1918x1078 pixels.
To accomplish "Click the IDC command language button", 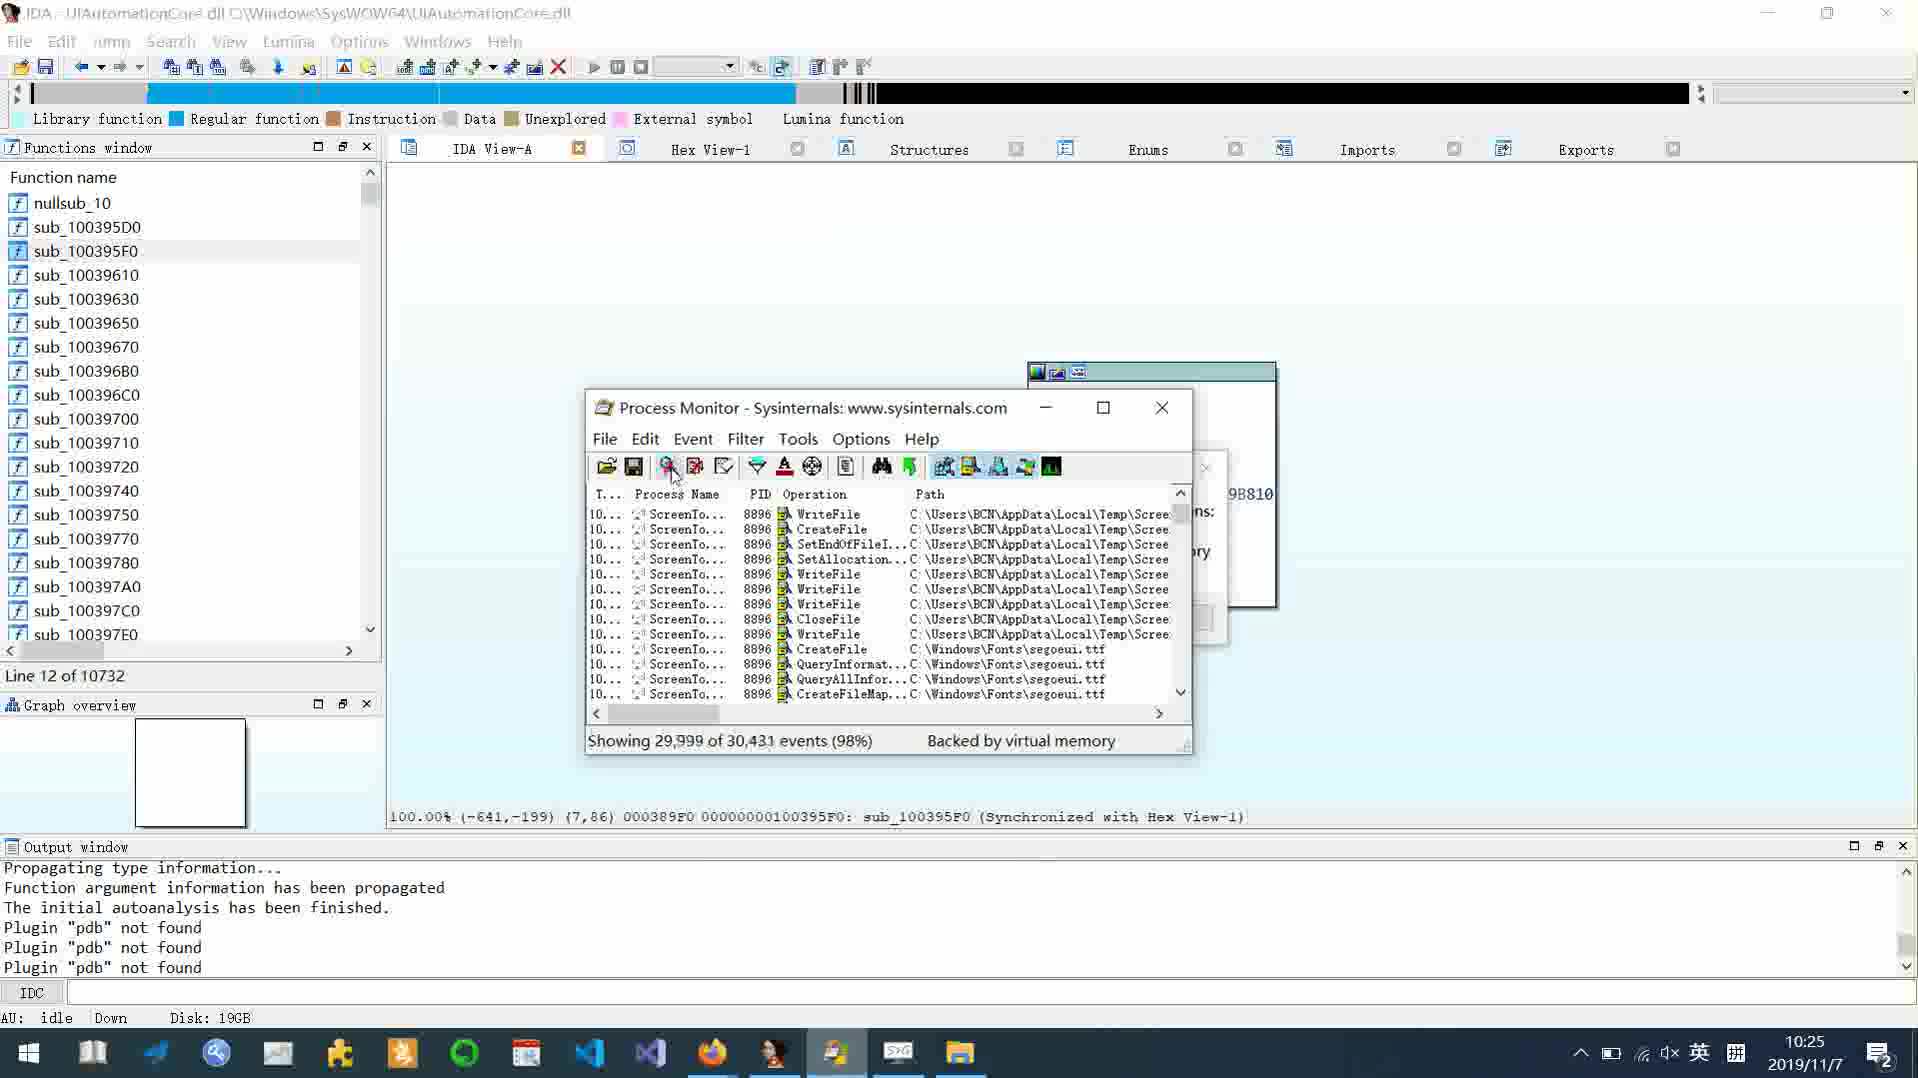I will point(32,993).
